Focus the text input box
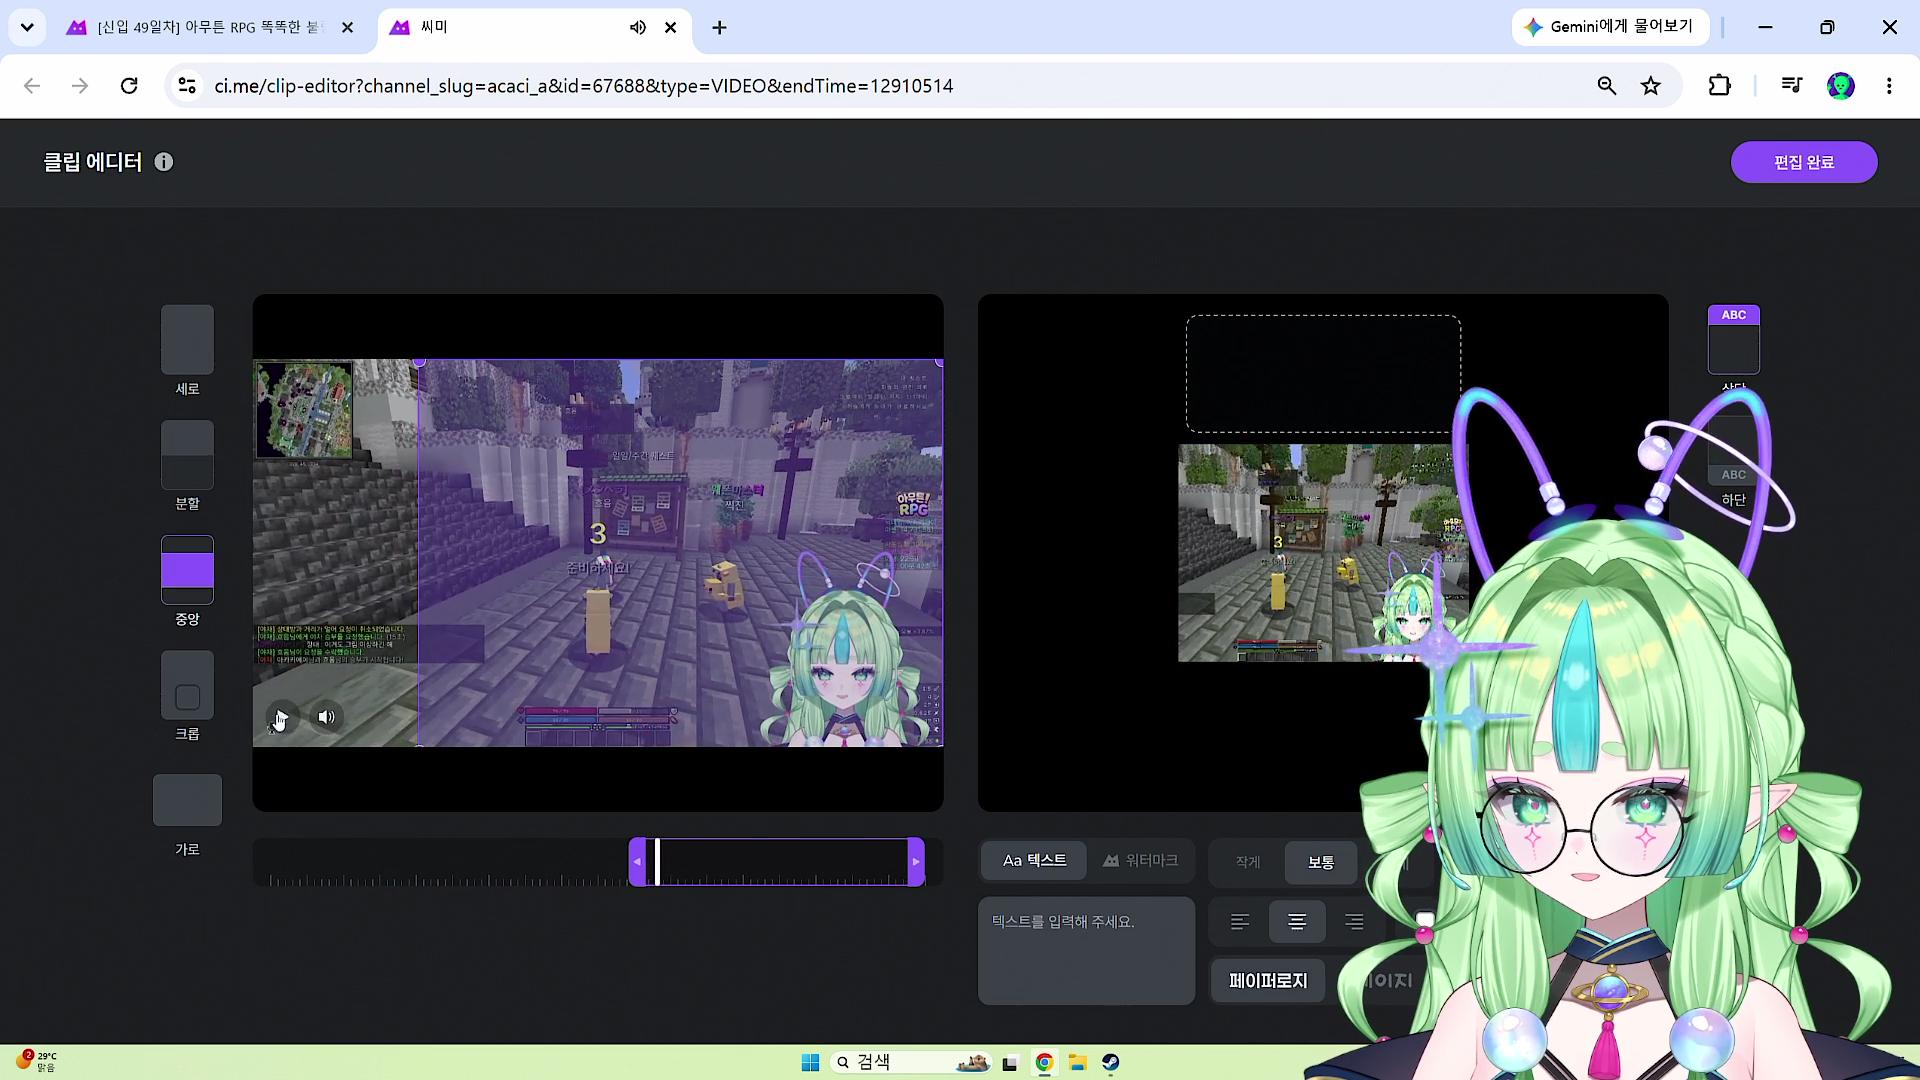The image size is (1920, 1080). (x=1086, y=951)
